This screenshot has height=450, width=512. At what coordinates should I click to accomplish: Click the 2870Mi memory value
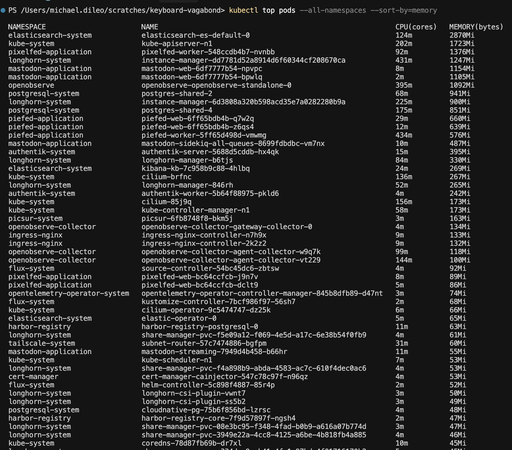pyautogui.click(x=462, y=35)
